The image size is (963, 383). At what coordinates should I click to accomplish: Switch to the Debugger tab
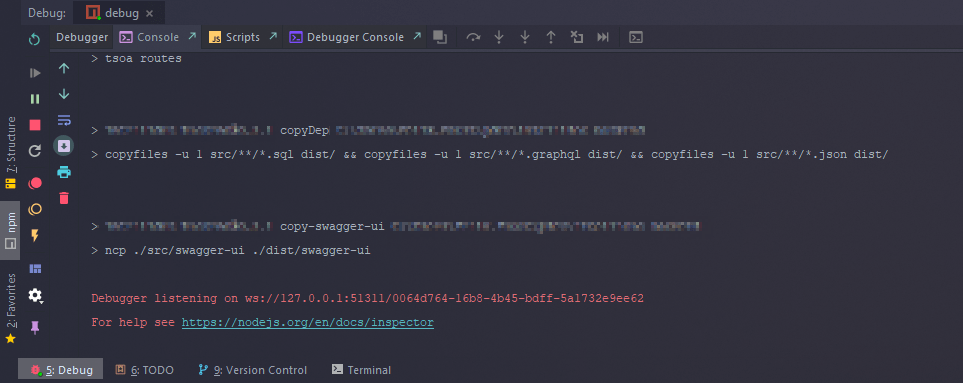coord(82,37)
